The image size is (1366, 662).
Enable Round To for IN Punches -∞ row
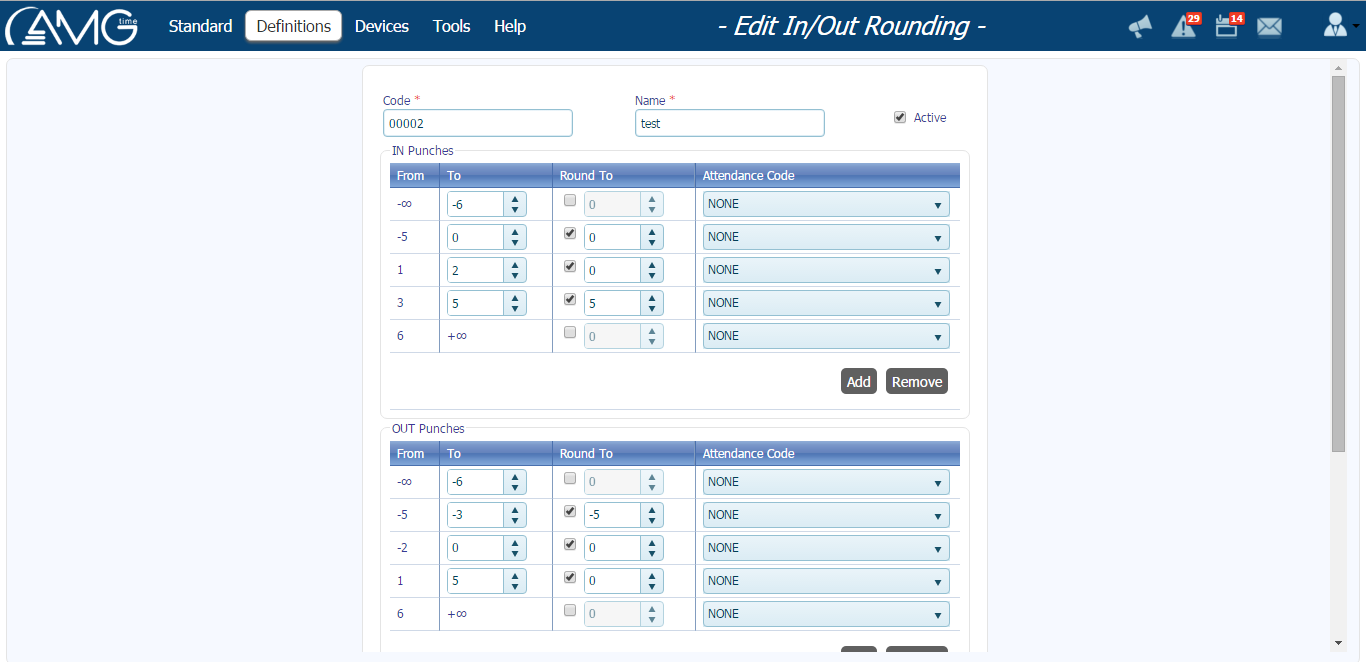pyautogui.click(x=570, y=201)
